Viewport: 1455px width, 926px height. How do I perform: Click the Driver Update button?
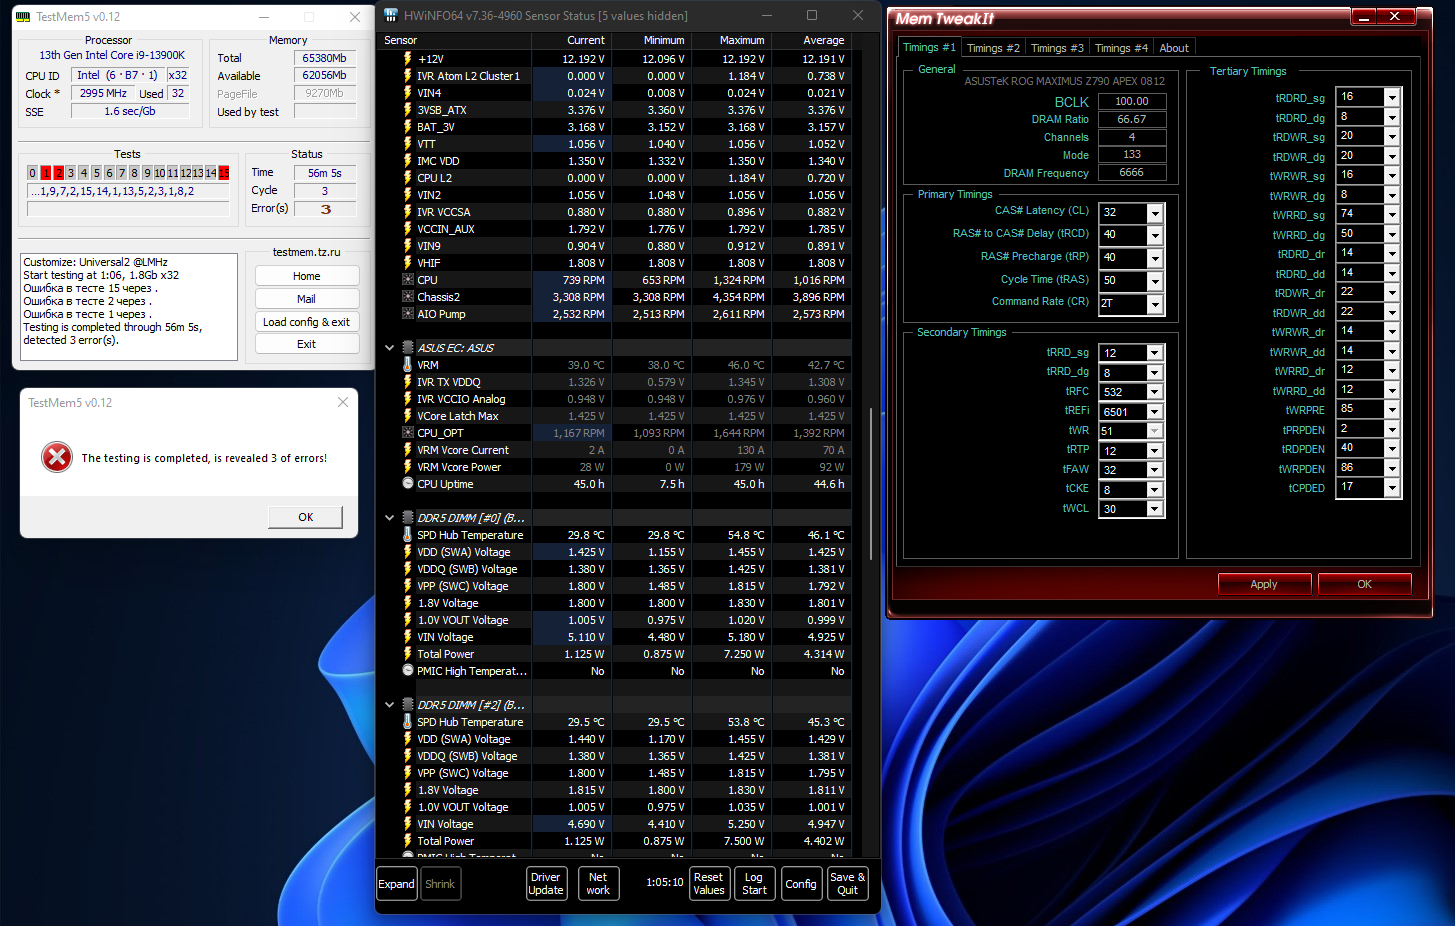pyautogui.click(x=546, y=884)
